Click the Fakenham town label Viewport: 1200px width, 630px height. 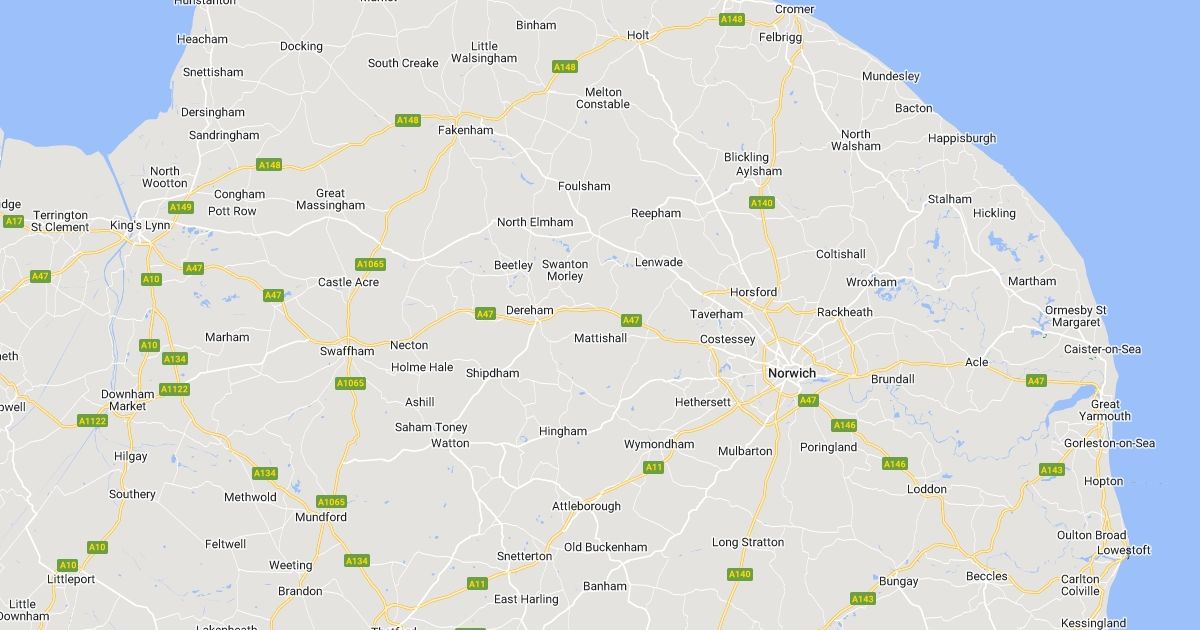466,130
